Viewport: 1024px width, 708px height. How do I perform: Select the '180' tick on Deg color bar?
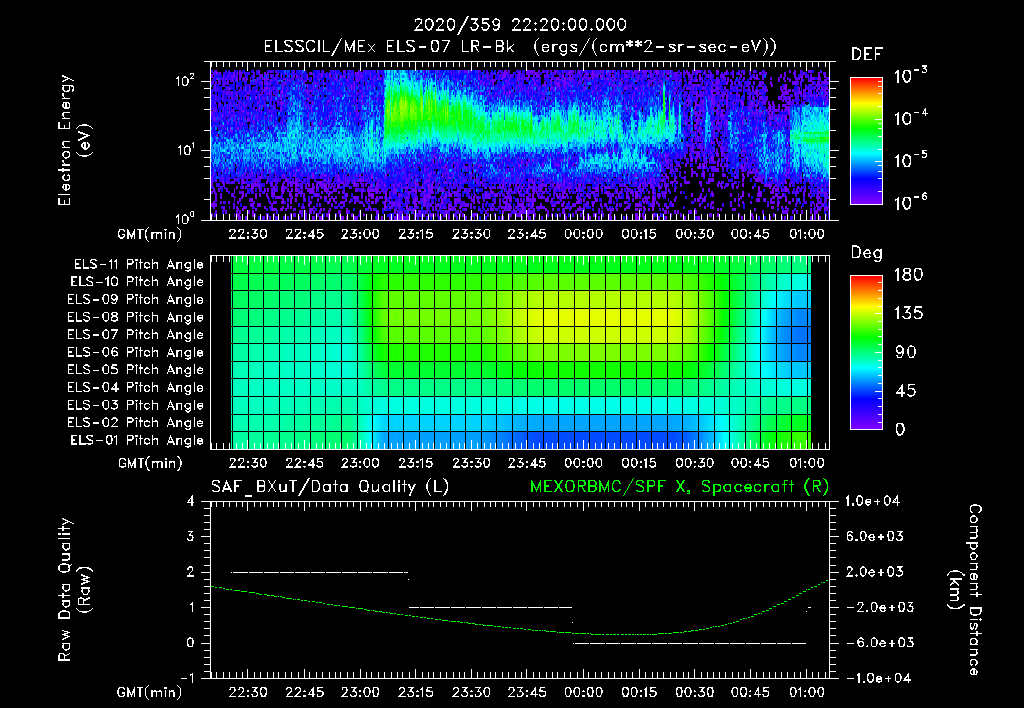(908, 275)
